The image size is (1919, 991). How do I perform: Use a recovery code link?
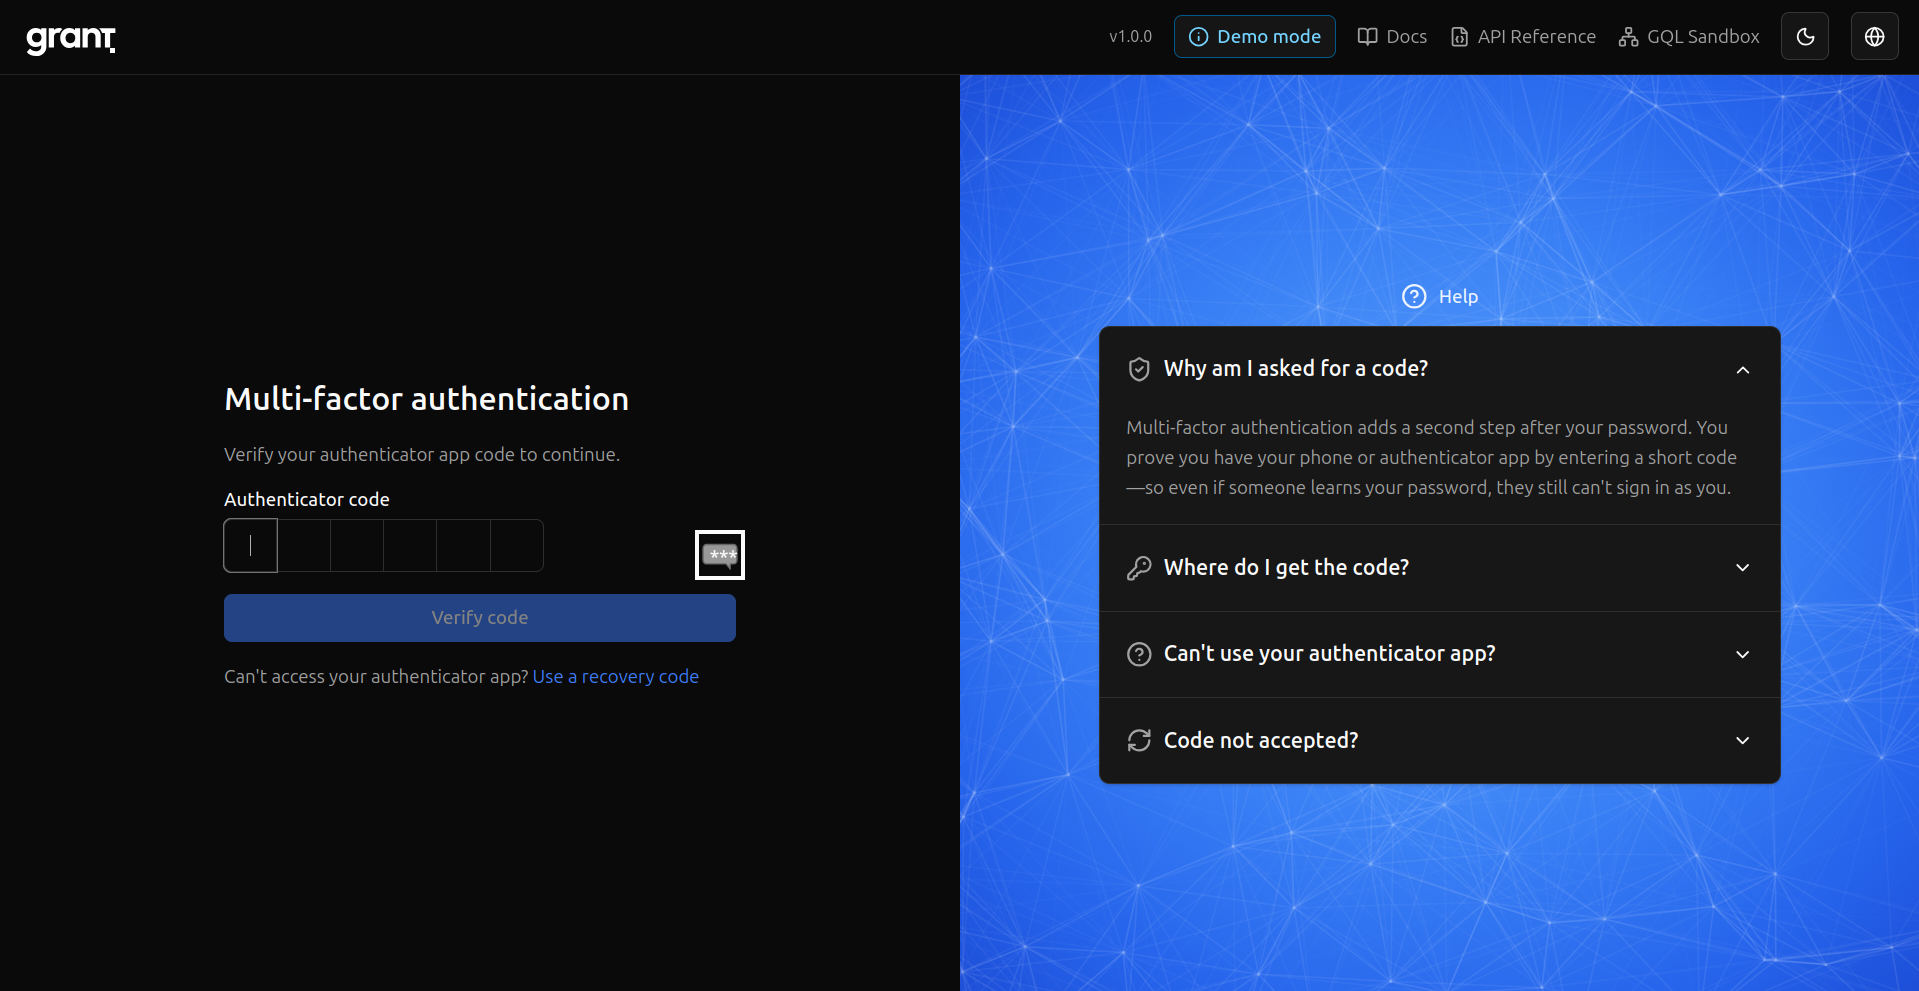(x=616, y=677)
